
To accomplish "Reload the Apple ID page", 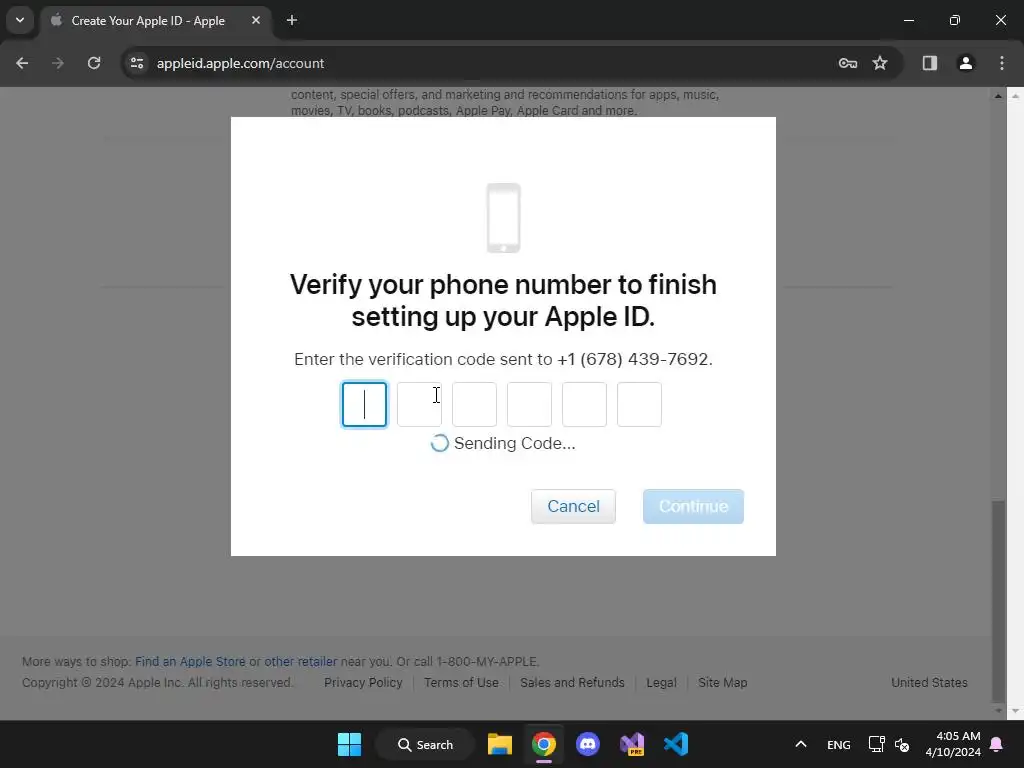I will point(94,63).
